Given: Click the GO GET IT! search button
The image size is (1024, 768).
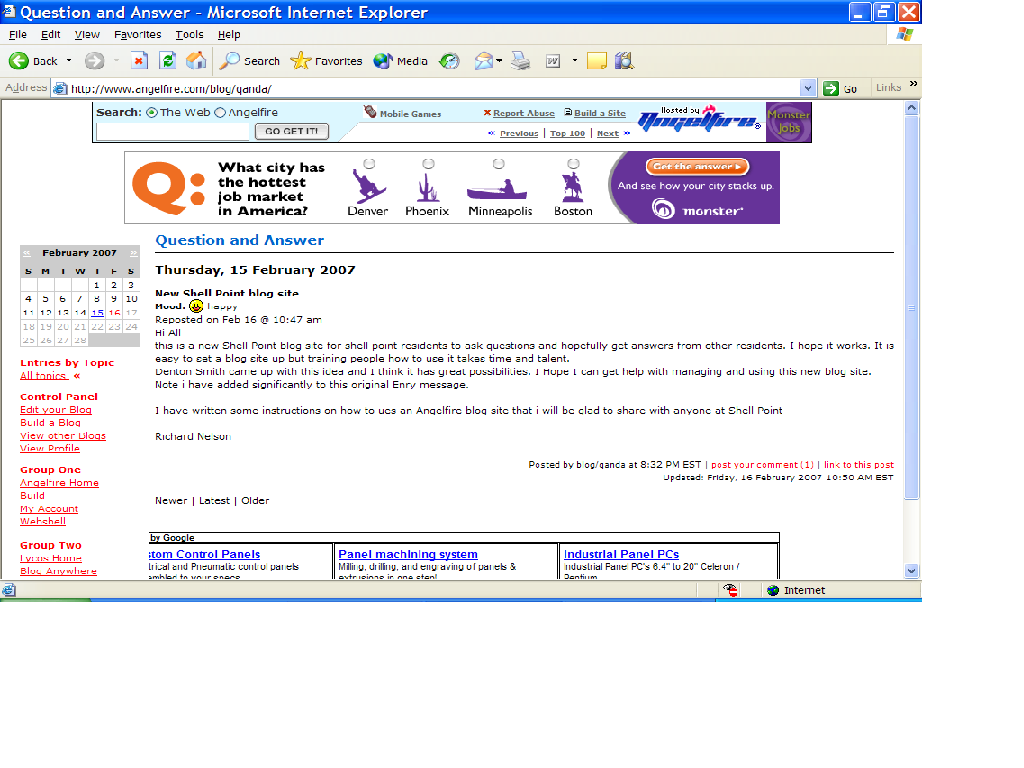Looking at the screenshot, I should click(291, 131).
